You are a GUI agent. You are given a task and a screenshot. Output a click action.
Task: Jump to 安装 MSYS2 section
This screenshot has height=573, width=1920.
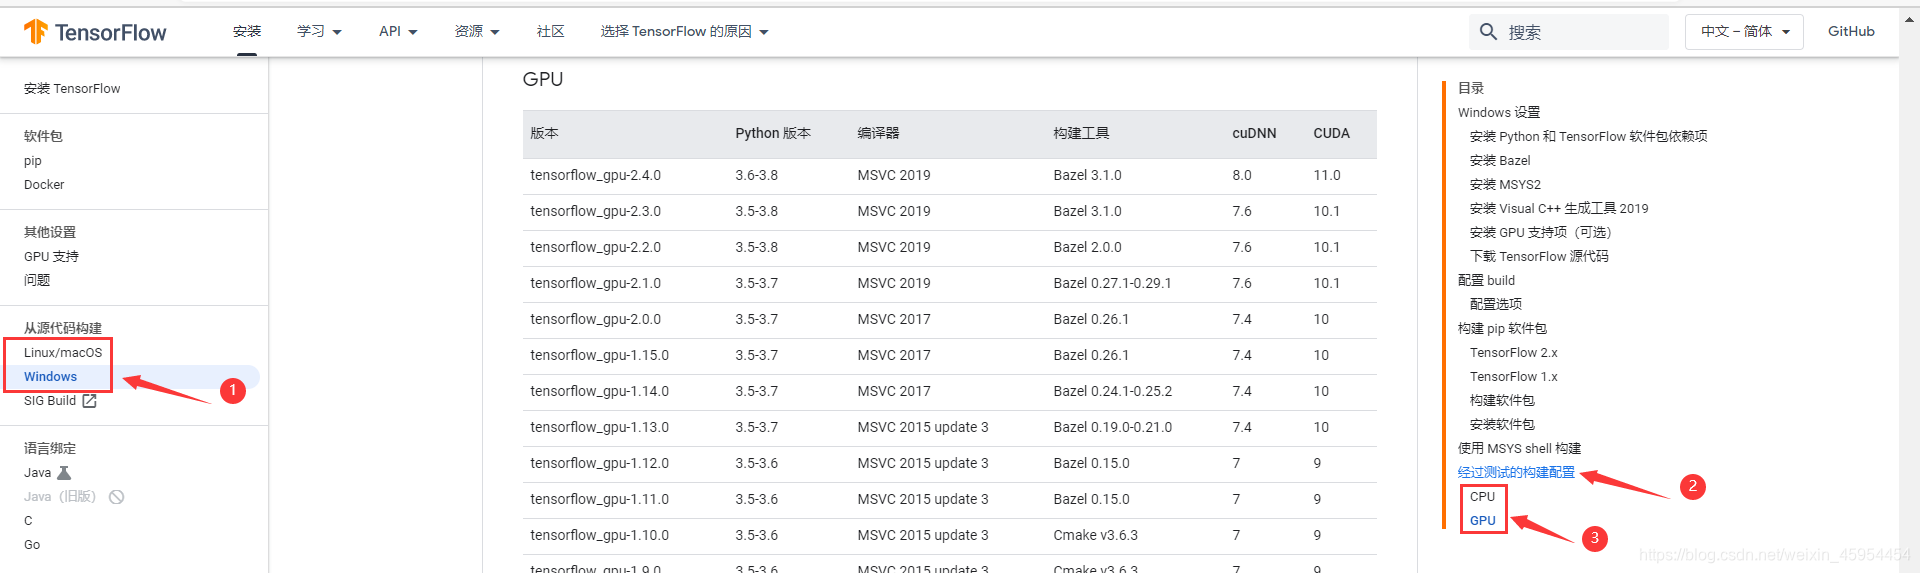(1505, 185)
